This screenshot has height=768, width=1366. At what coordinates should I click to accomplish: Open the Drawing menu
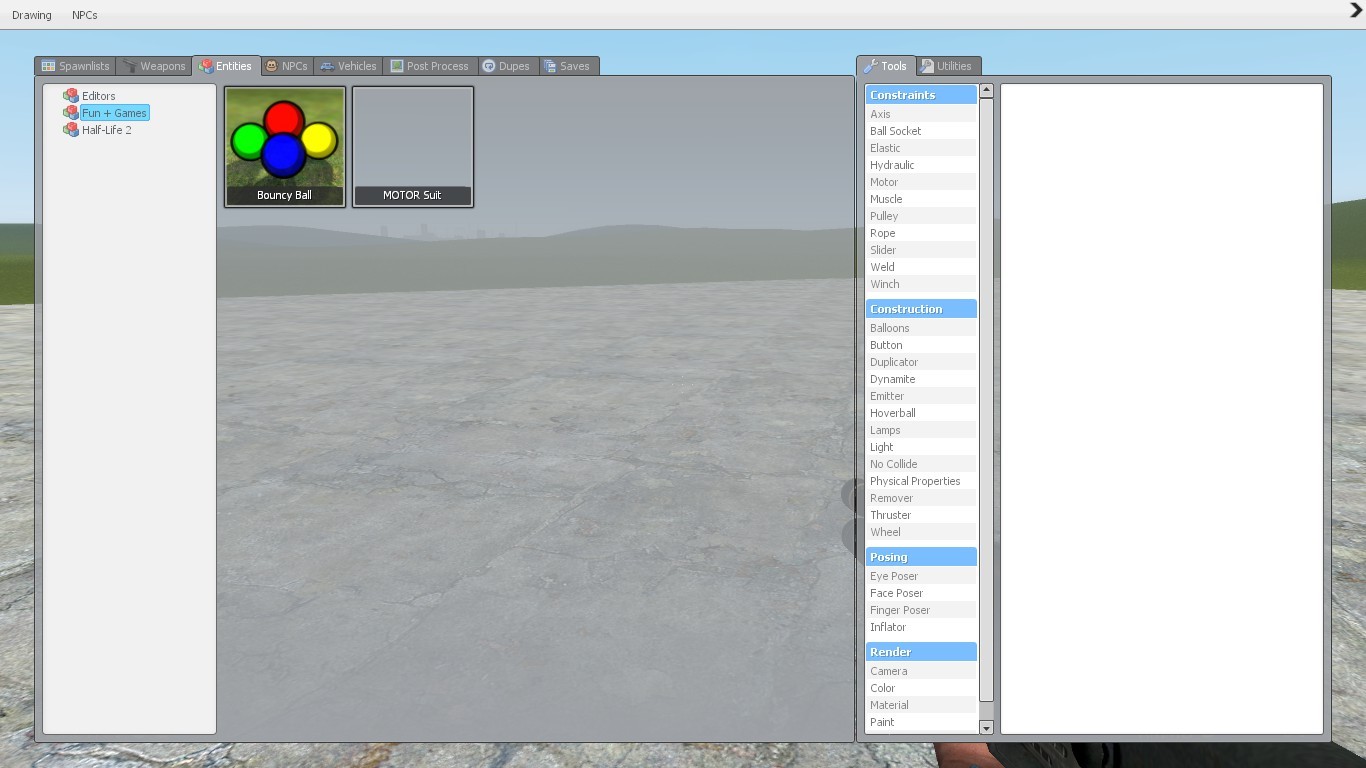[x=31, y=15]
